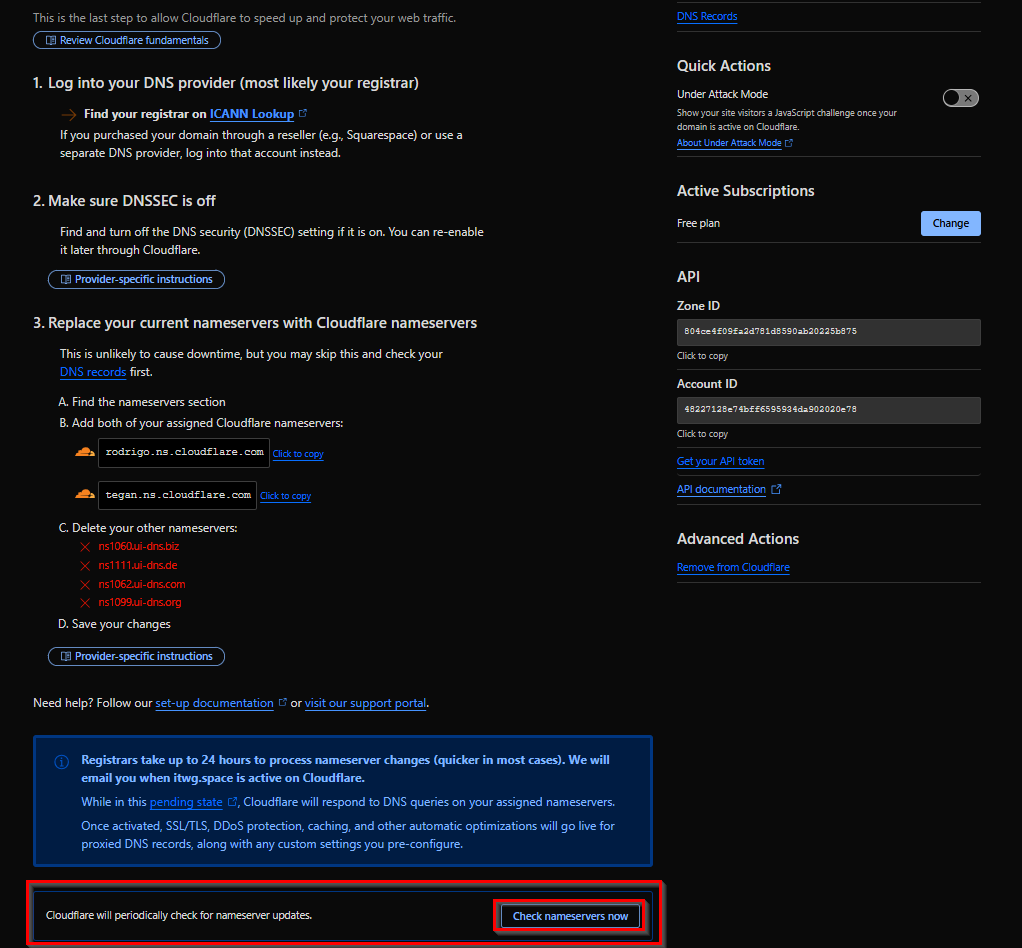Screen dimensions: 1022x948
Task: Select the tegan.ns.cloudflare.com nameserver box
Action: [177, 496]
